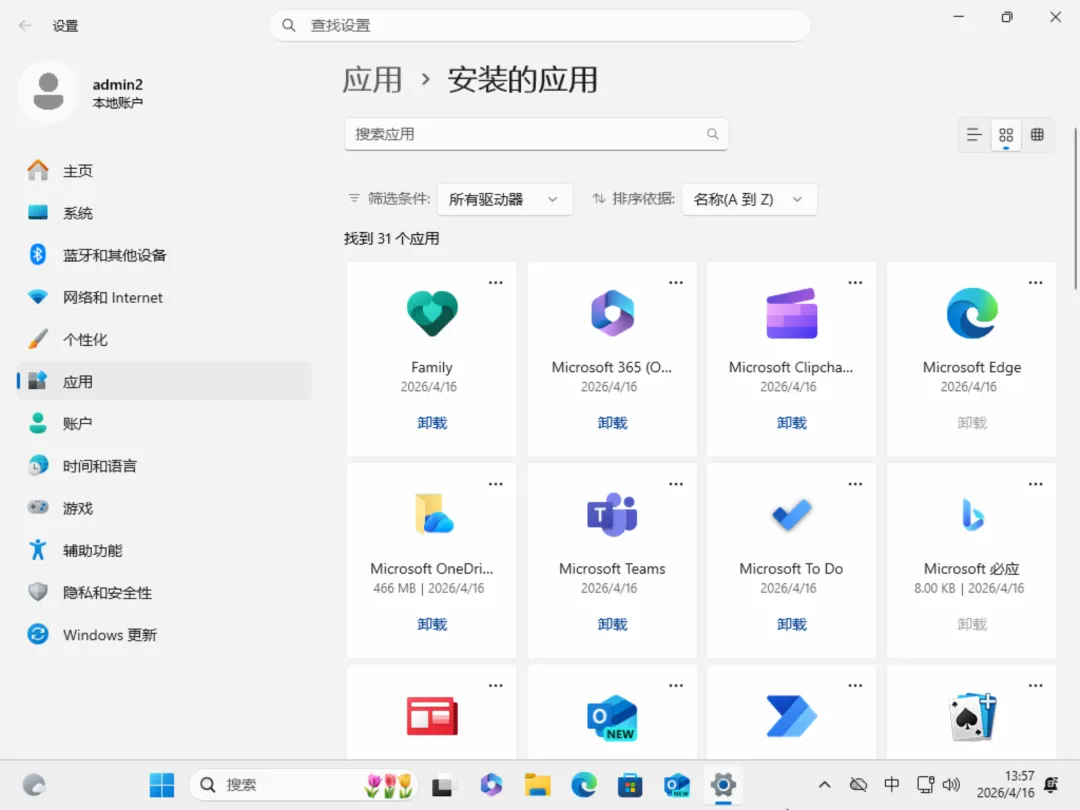The image size is (1080, 810).
Task: Click 应用 in the breadcrumb heading
Action: point(373,80)
